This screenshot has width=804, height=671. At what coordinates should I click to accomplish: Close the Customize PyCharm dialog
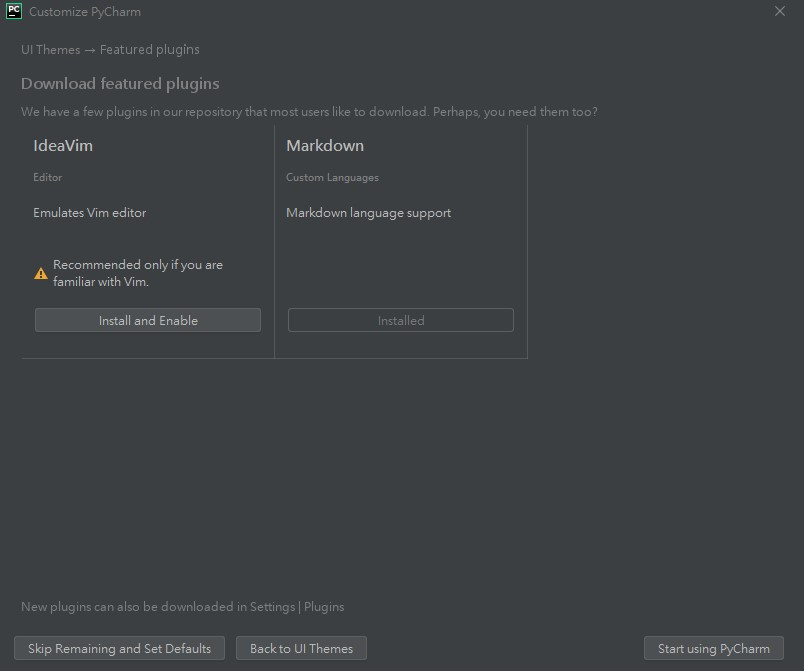[780, 11]
